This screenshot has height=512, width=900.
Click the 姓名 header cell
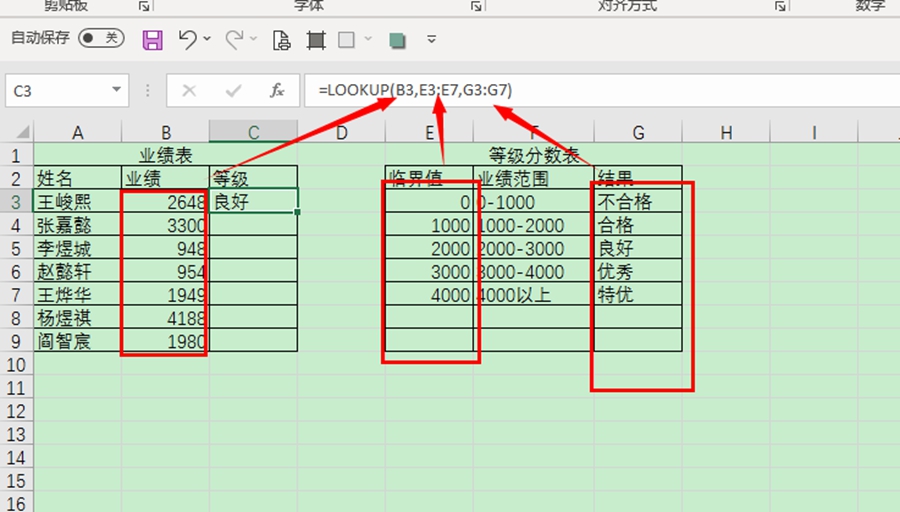(x=77, y=178)
